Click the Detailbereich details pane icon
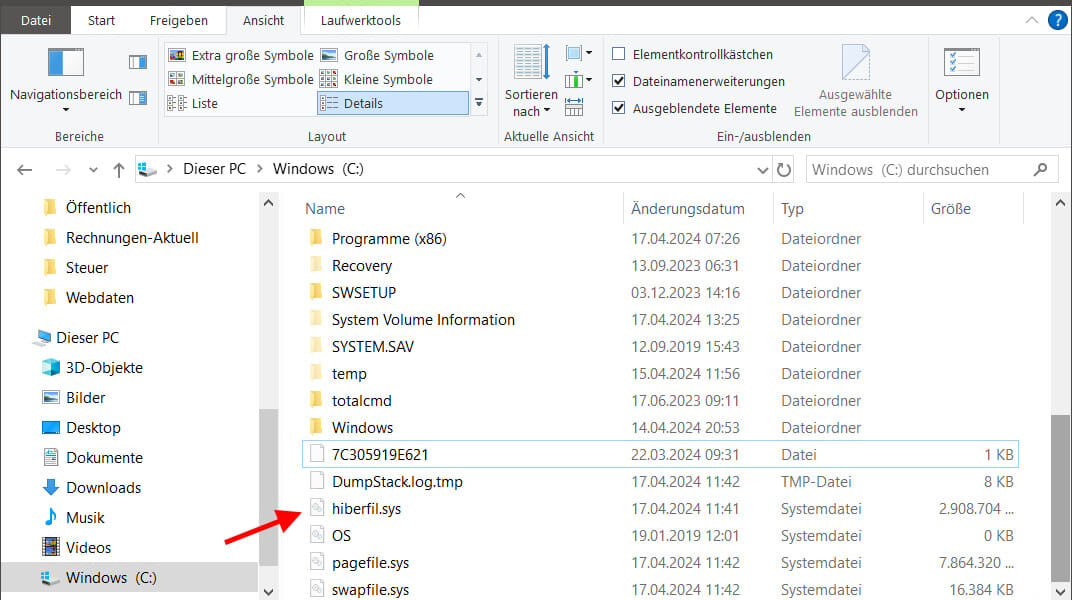 click(x=138, y=98)
